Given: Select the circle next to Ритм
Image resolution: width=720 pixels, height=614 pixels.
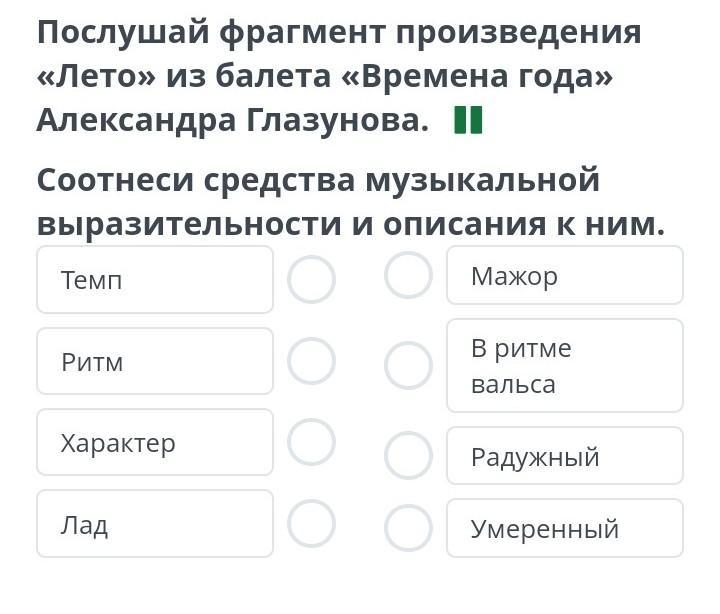Looking at the screenshot, I should click(311, 361).
